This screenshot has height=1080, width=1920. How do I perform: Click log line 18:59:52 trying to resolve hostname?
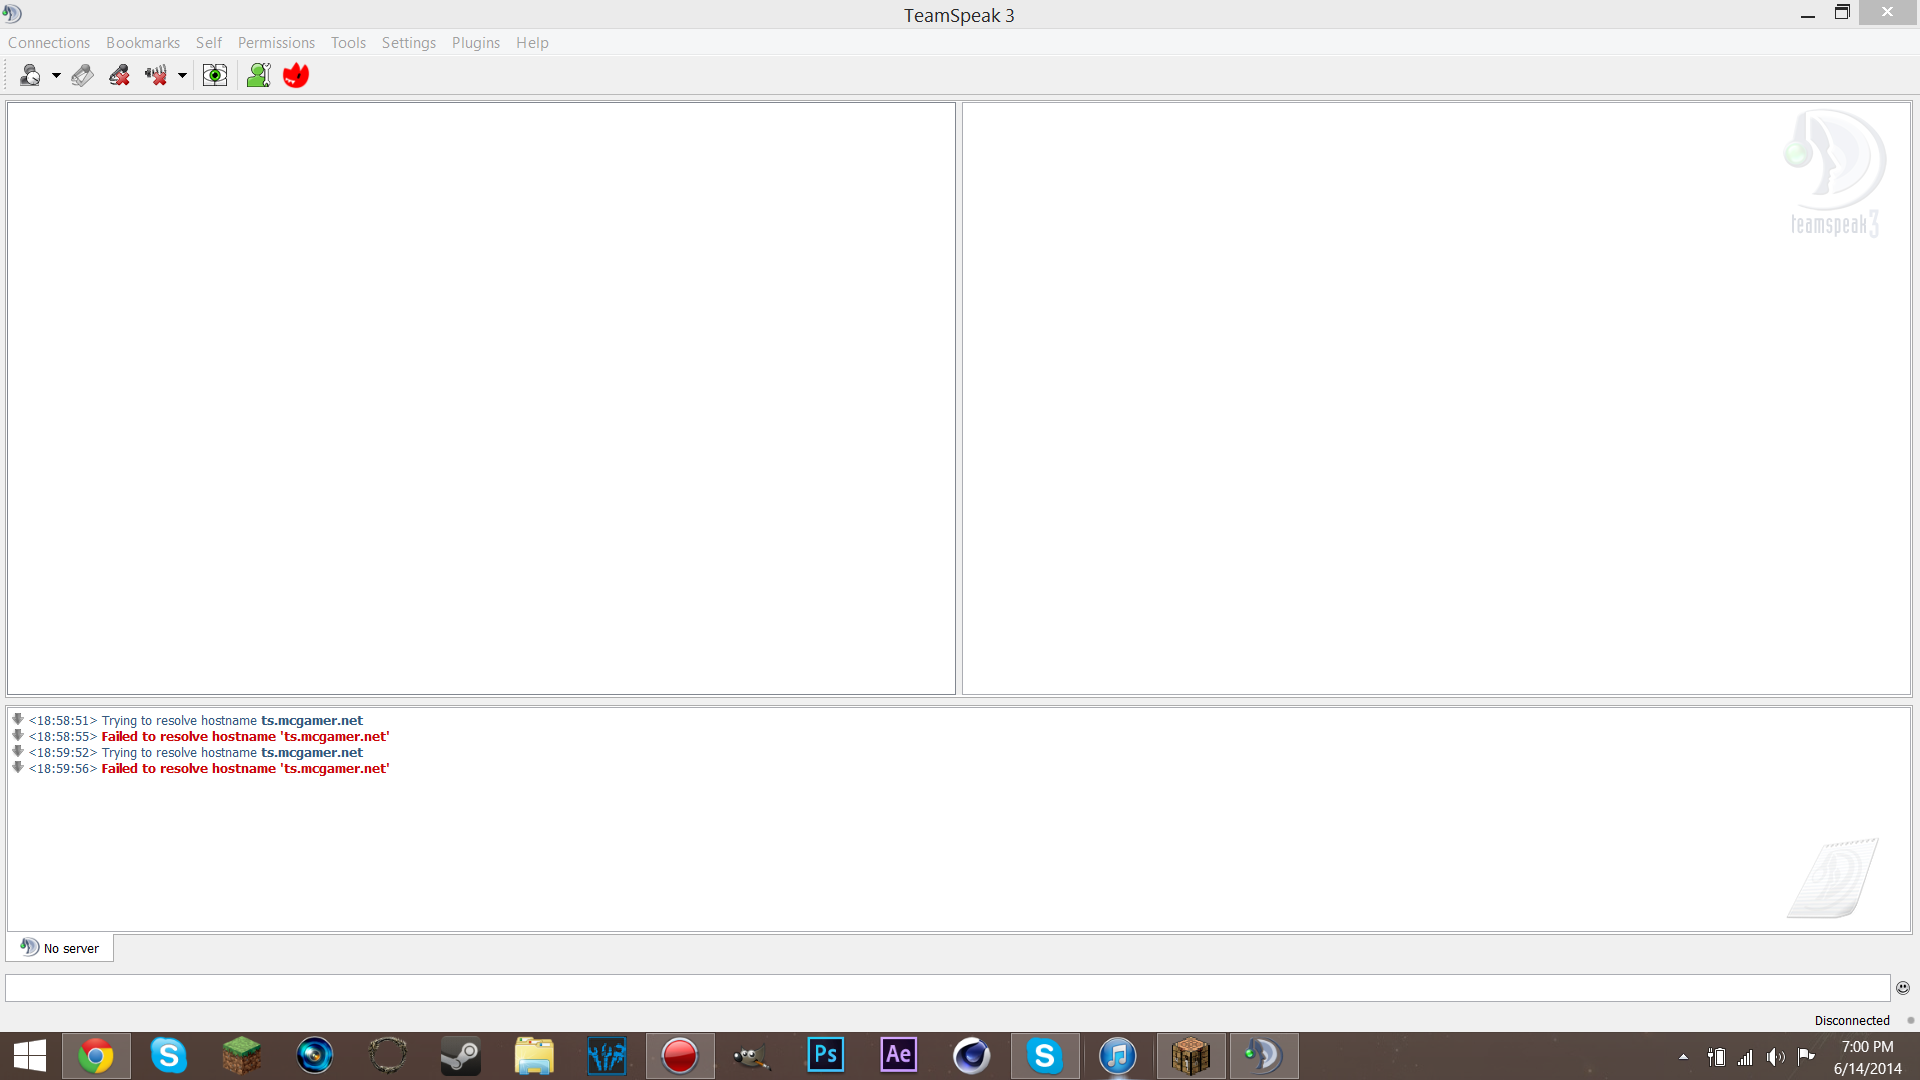[196, 753]
